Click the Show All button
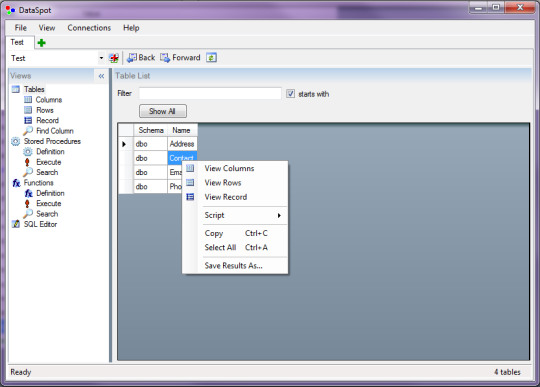 (163, 111)
